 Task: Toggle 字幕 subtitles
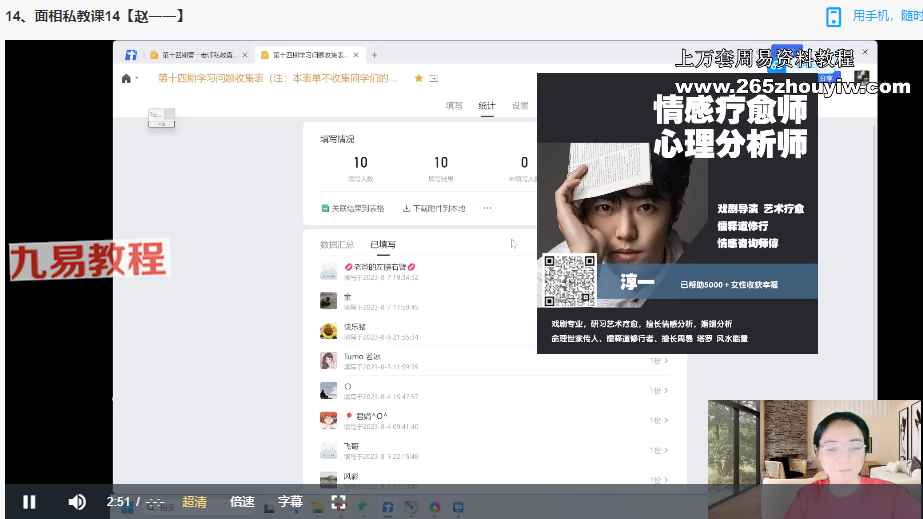[290, 502]
